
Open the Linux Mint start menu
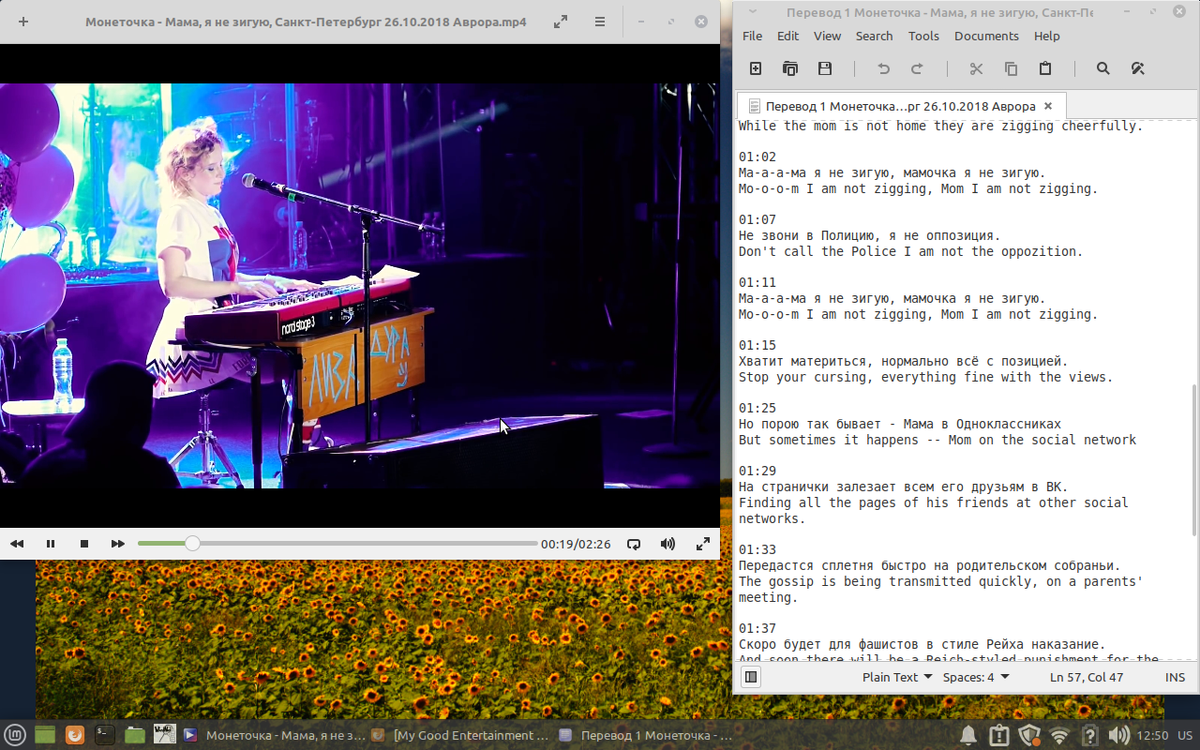14,735
